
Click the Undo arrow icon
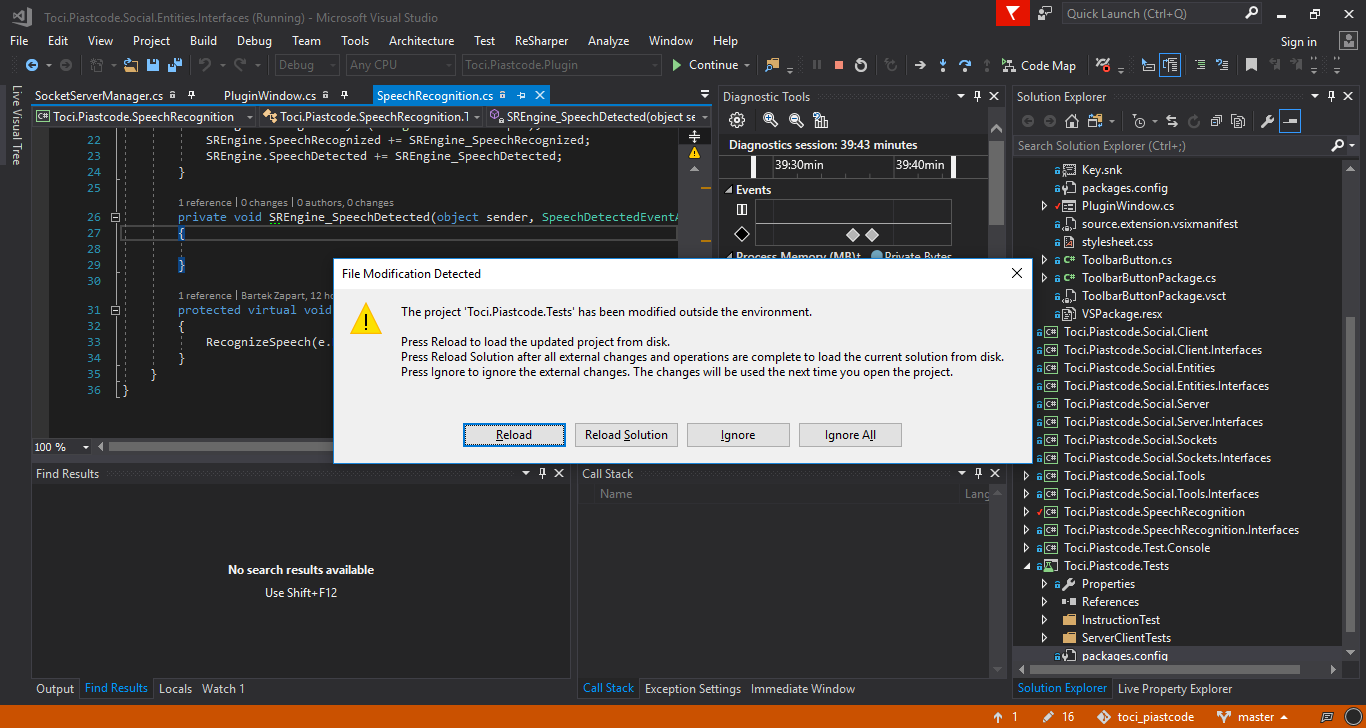point(205,65)
